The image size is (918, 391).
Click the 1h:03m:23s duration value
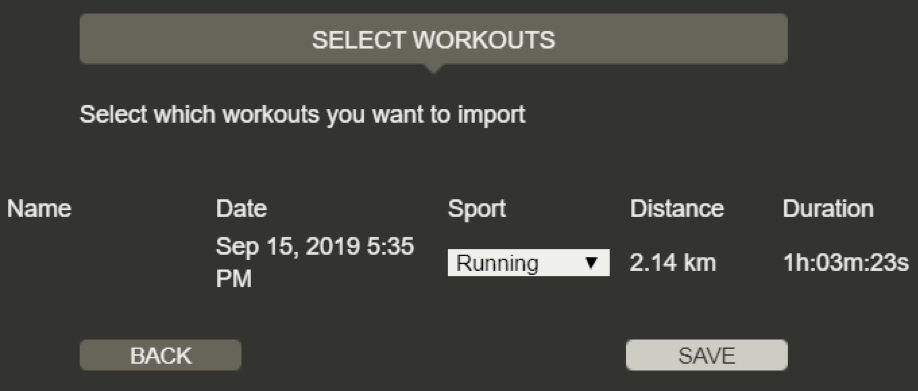point(846,263)
